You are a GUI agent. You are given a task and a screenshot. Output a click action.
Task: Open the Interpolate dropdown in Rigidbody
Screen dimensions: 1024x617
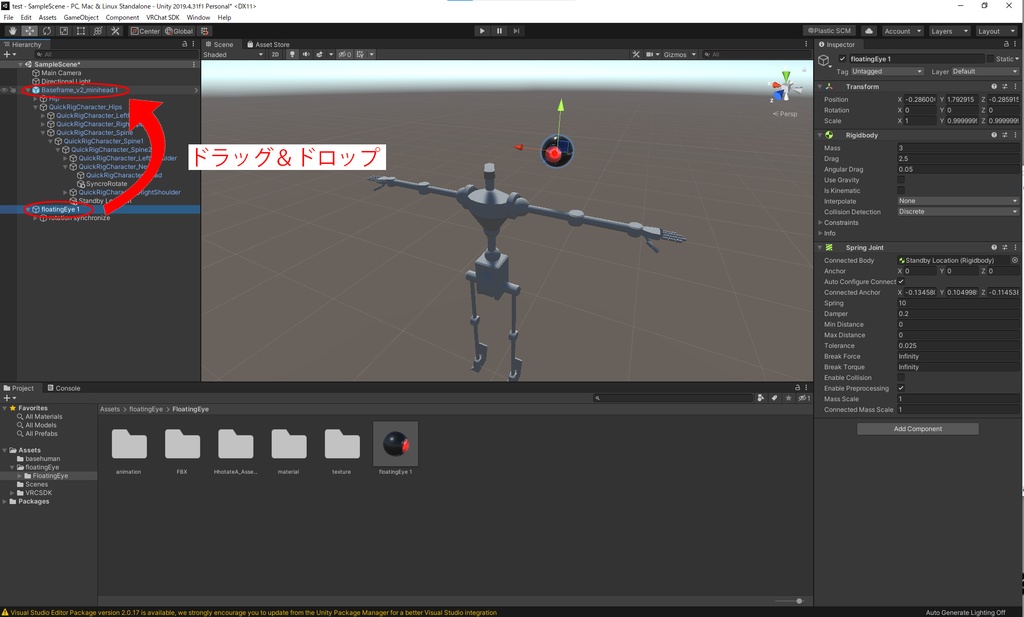click(955, 201)
